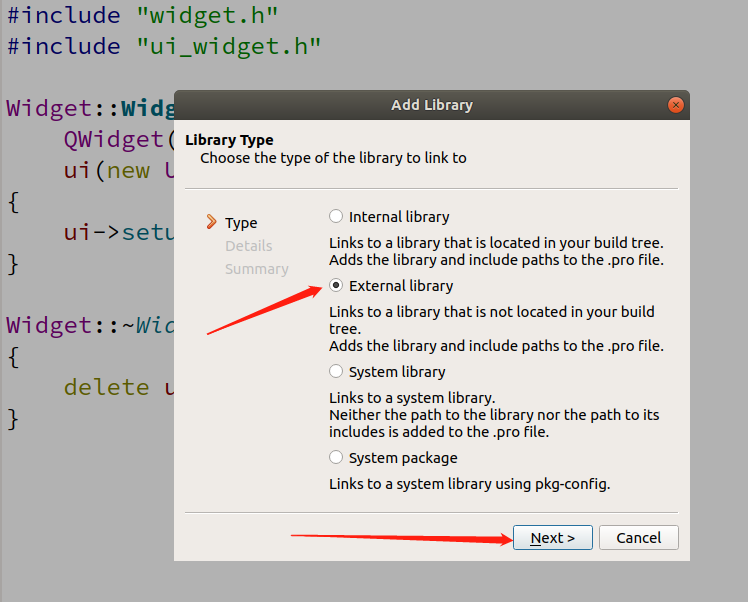This screenshot has width=748, height=602.
Task: Click the pkg-config description text
Action: (469, 484)
